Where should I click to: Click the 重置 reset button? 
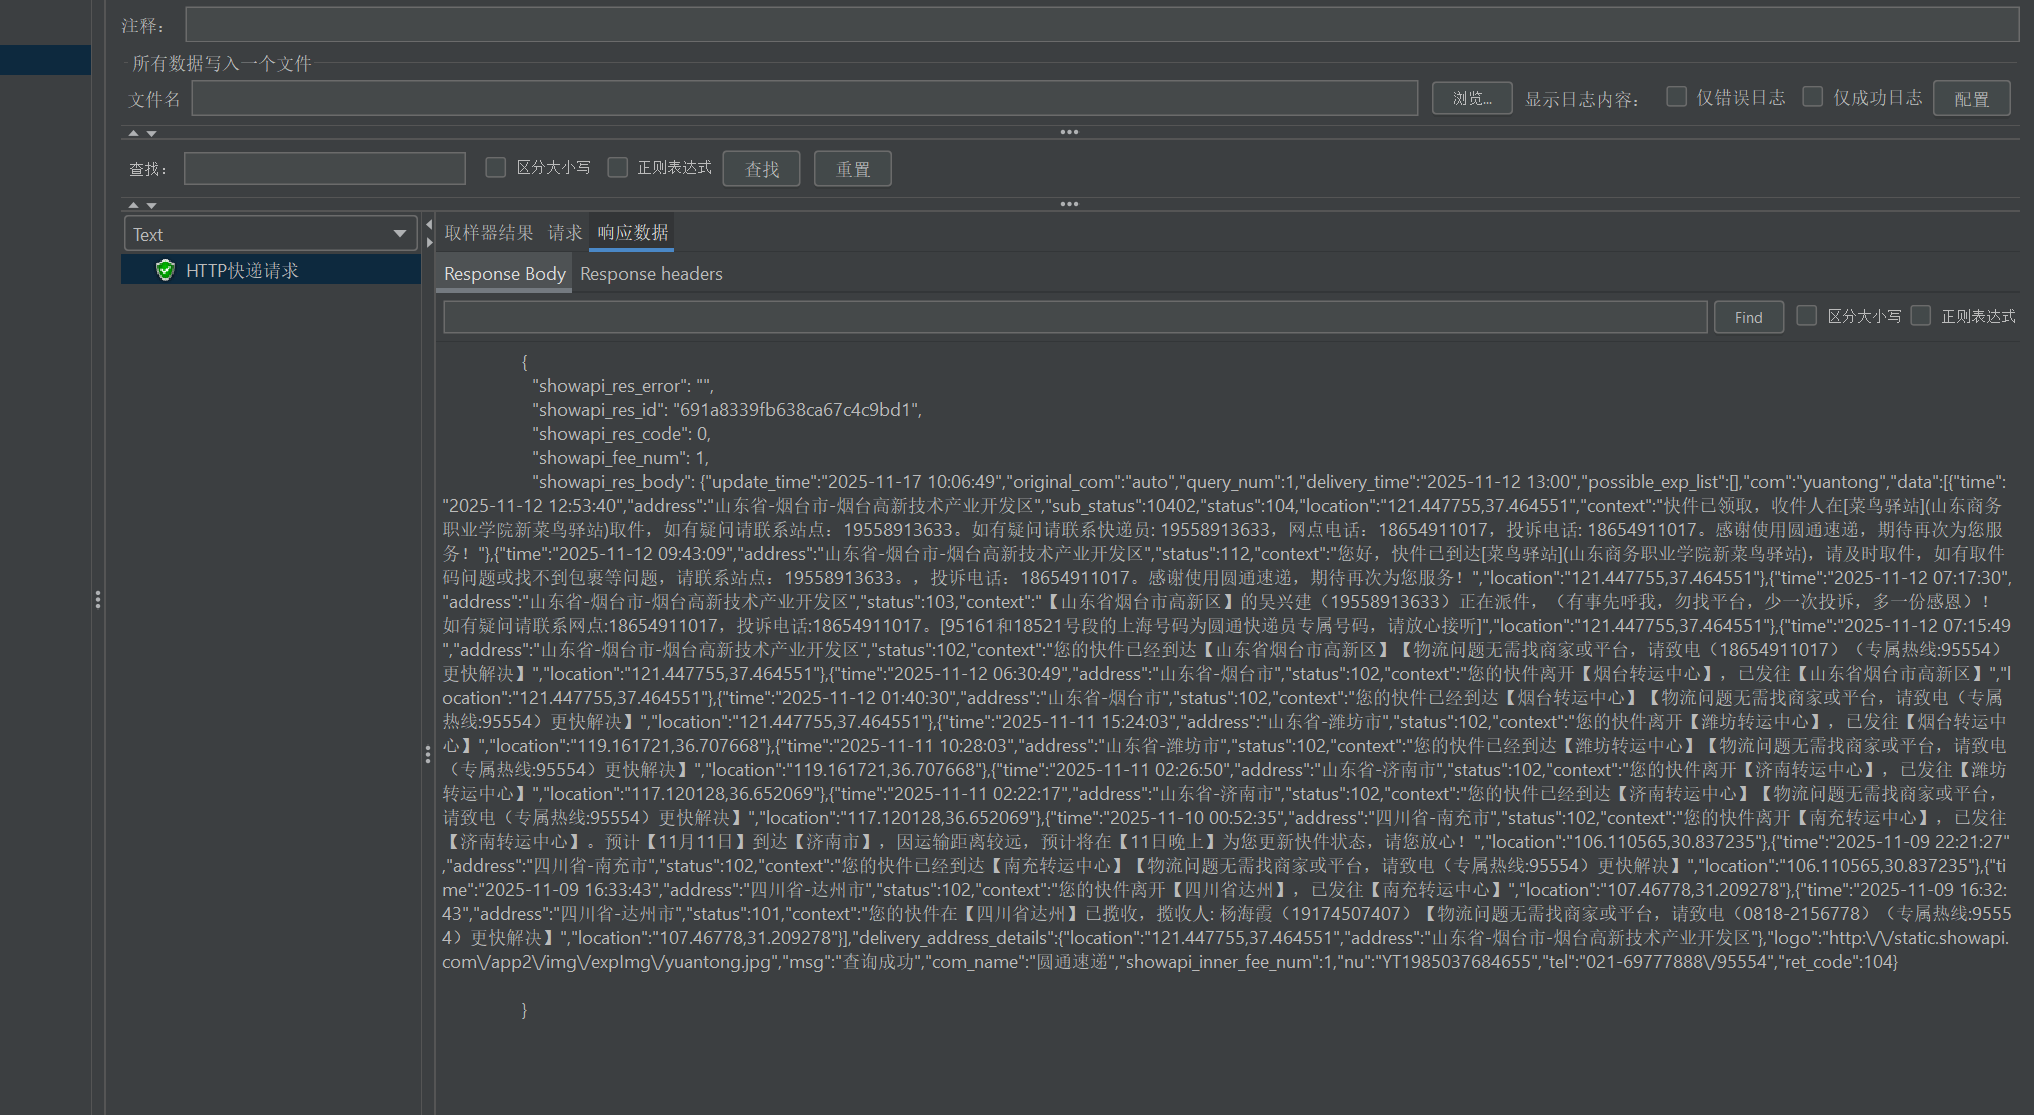coord(852,169)
